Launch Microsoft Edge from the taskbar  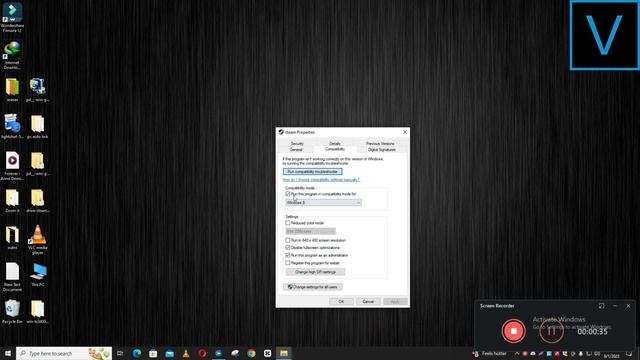pos(137,353)
